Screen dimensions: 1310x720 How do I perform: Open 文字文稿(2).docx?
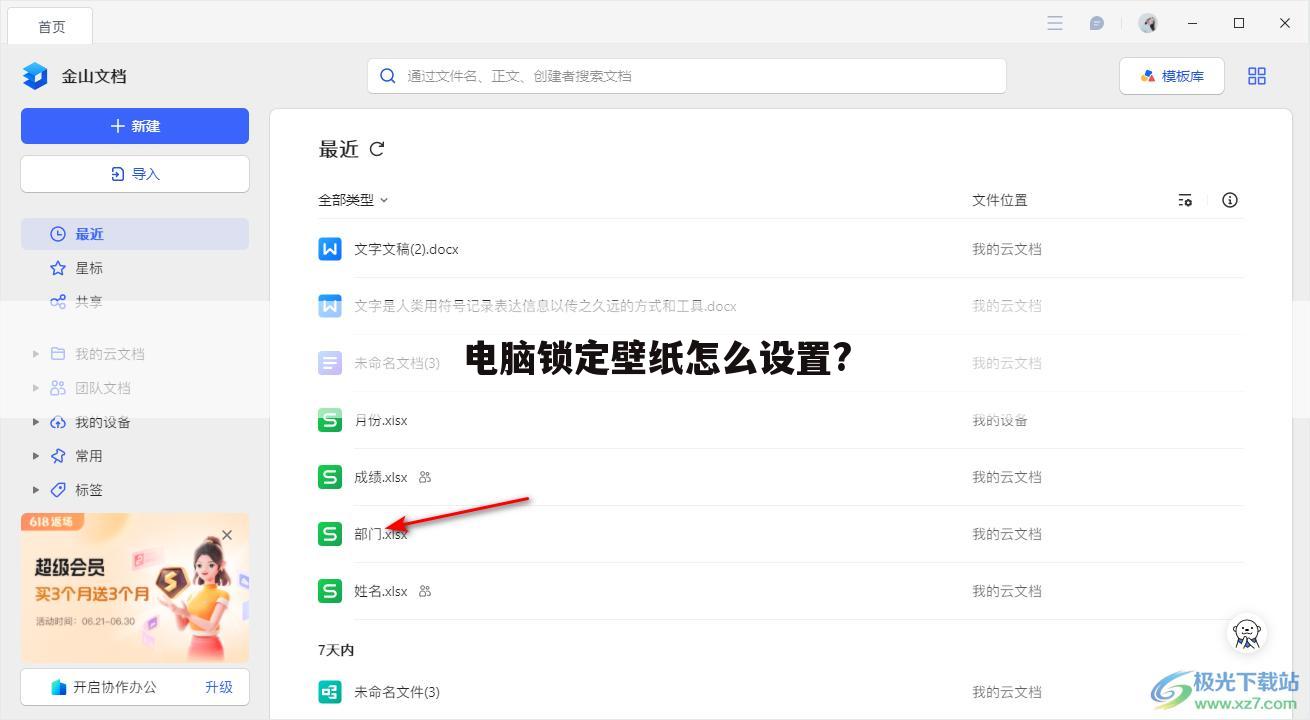coord(406,249)
